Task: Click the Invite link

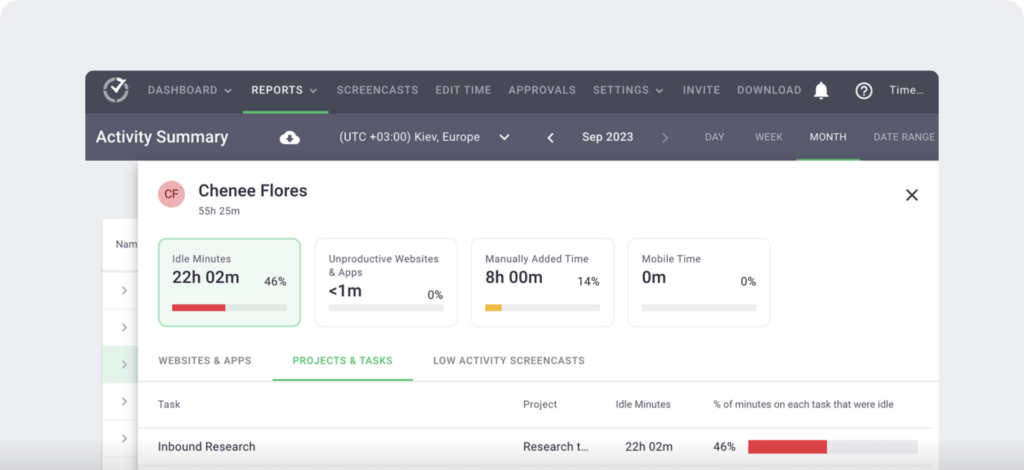Action: click(701, 90)
